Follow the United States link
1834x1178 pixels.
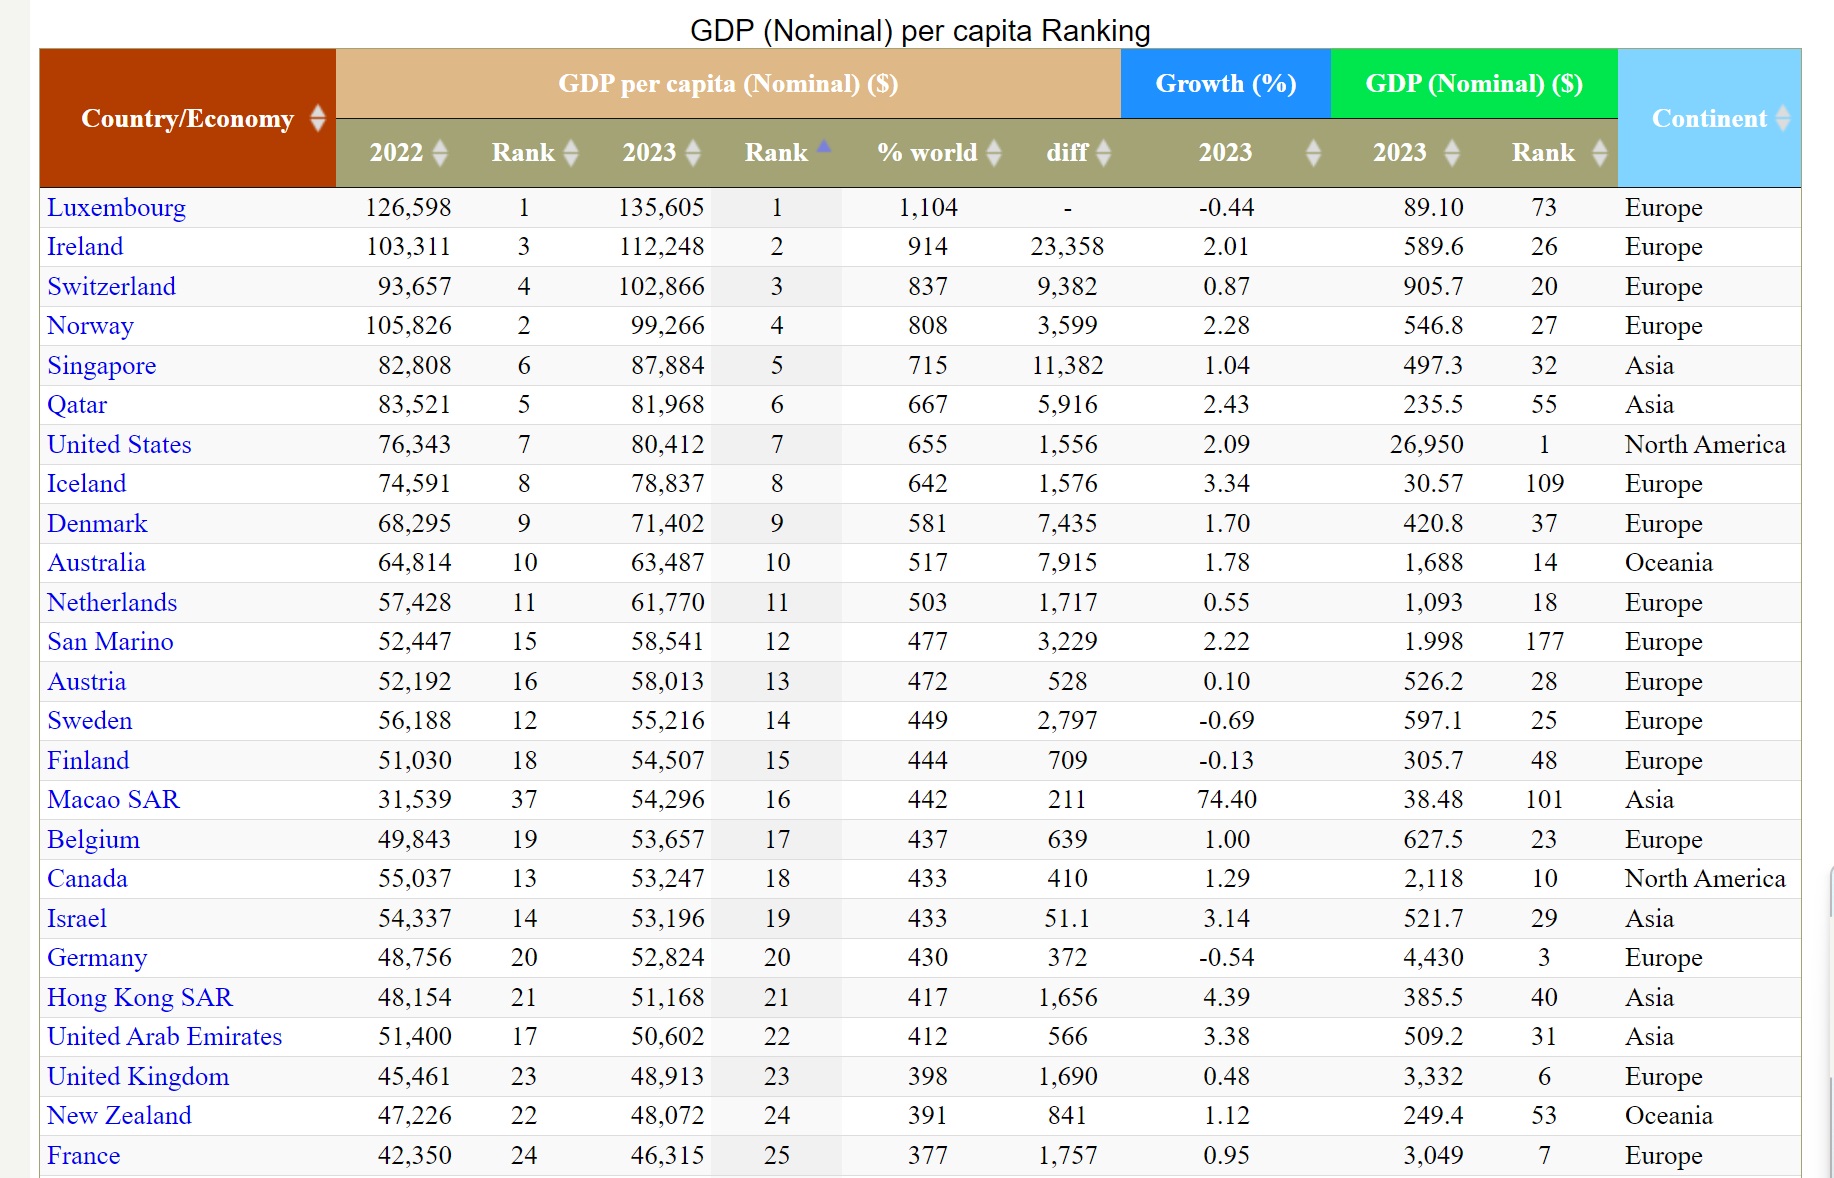pyautogui.click(x=119, y=445)
